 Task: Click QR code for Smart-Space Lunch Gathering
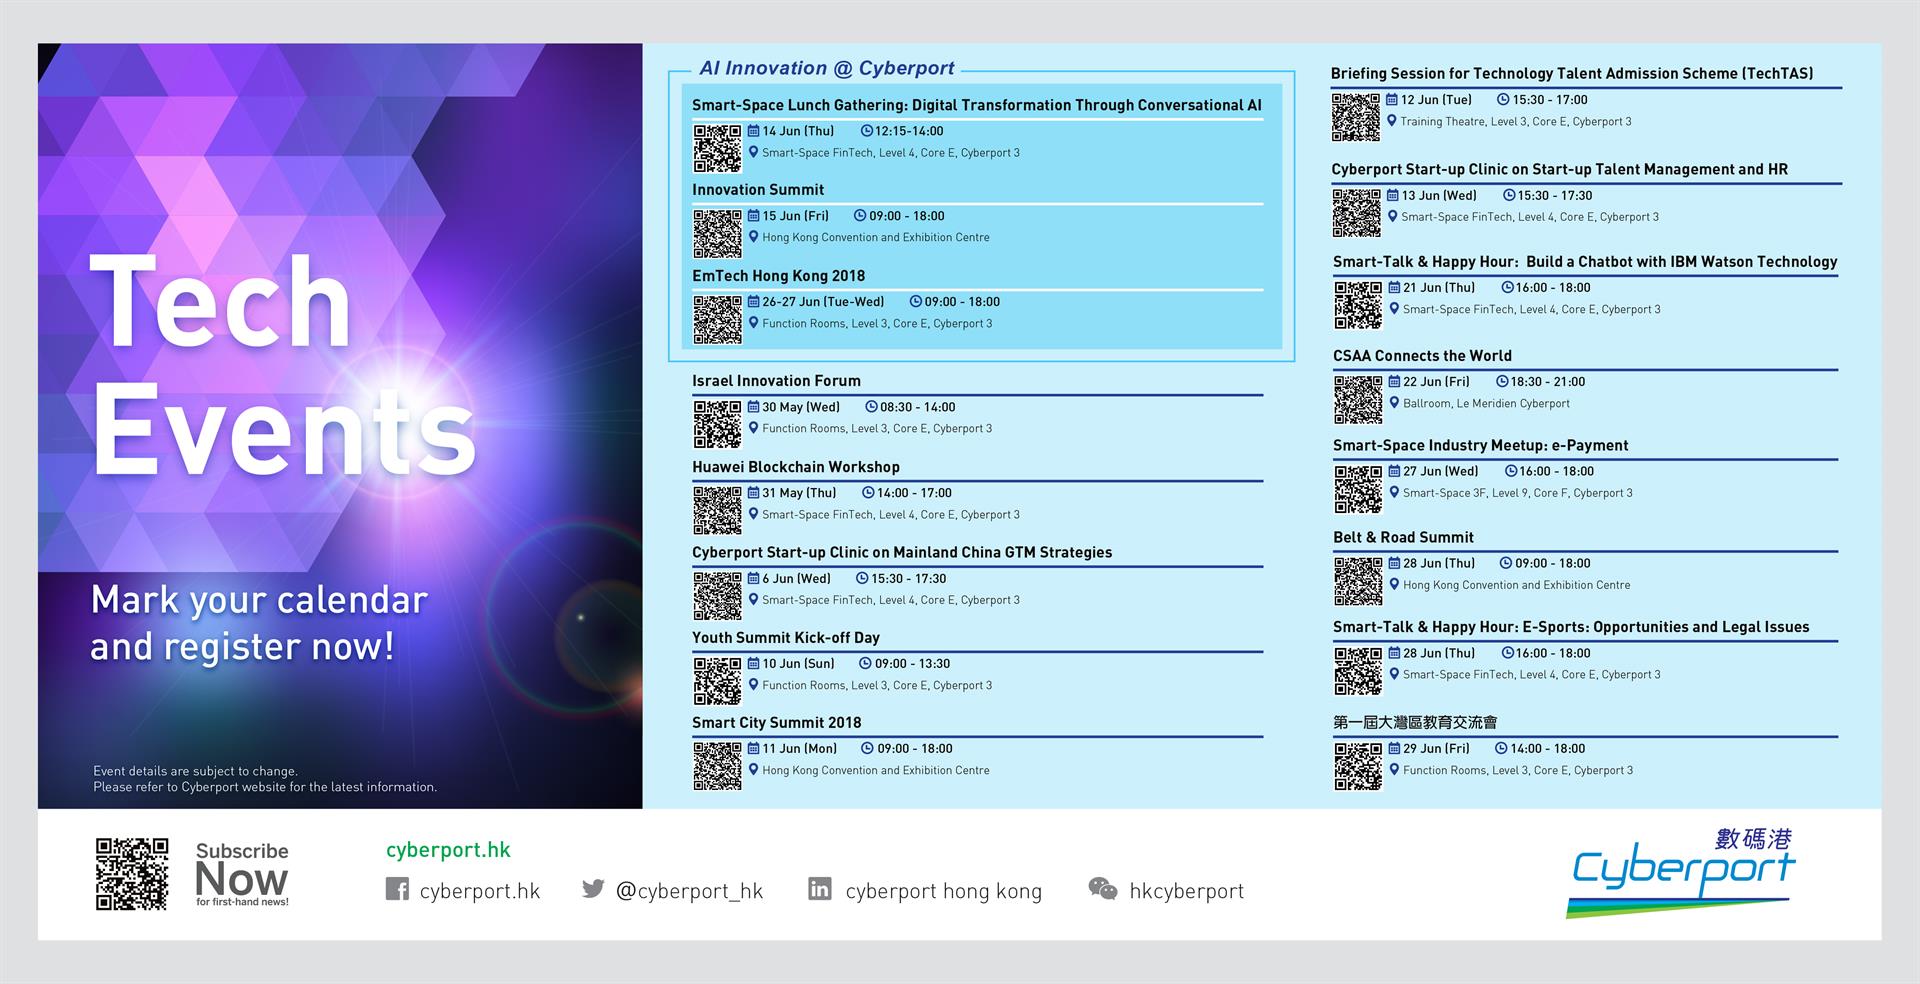(718, 148)
